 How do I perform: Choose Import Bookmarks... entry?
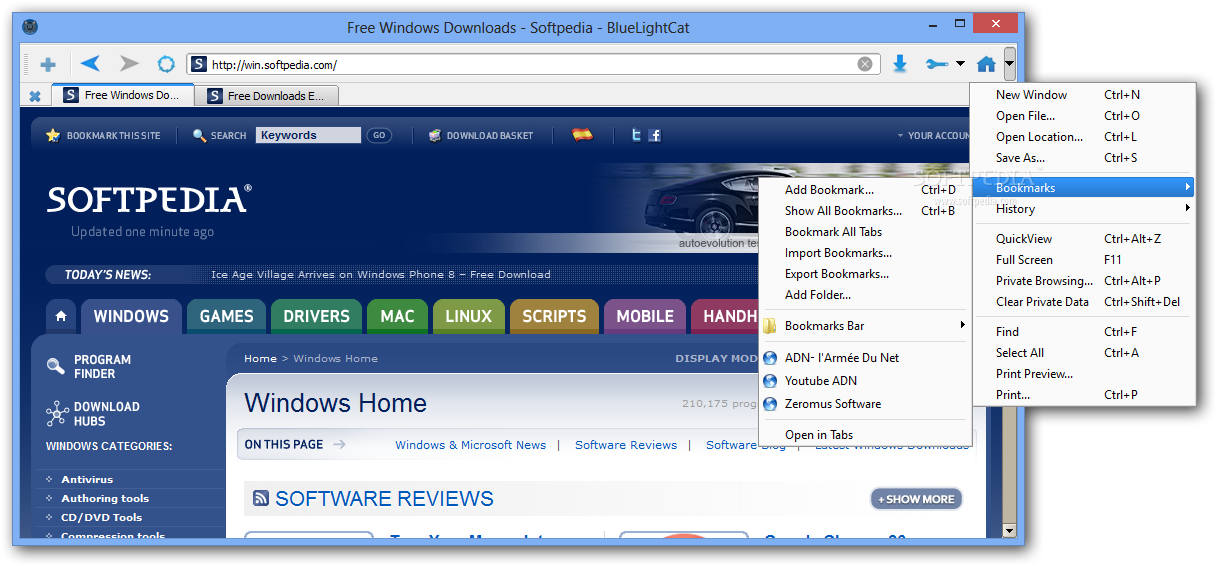(865, 253)
